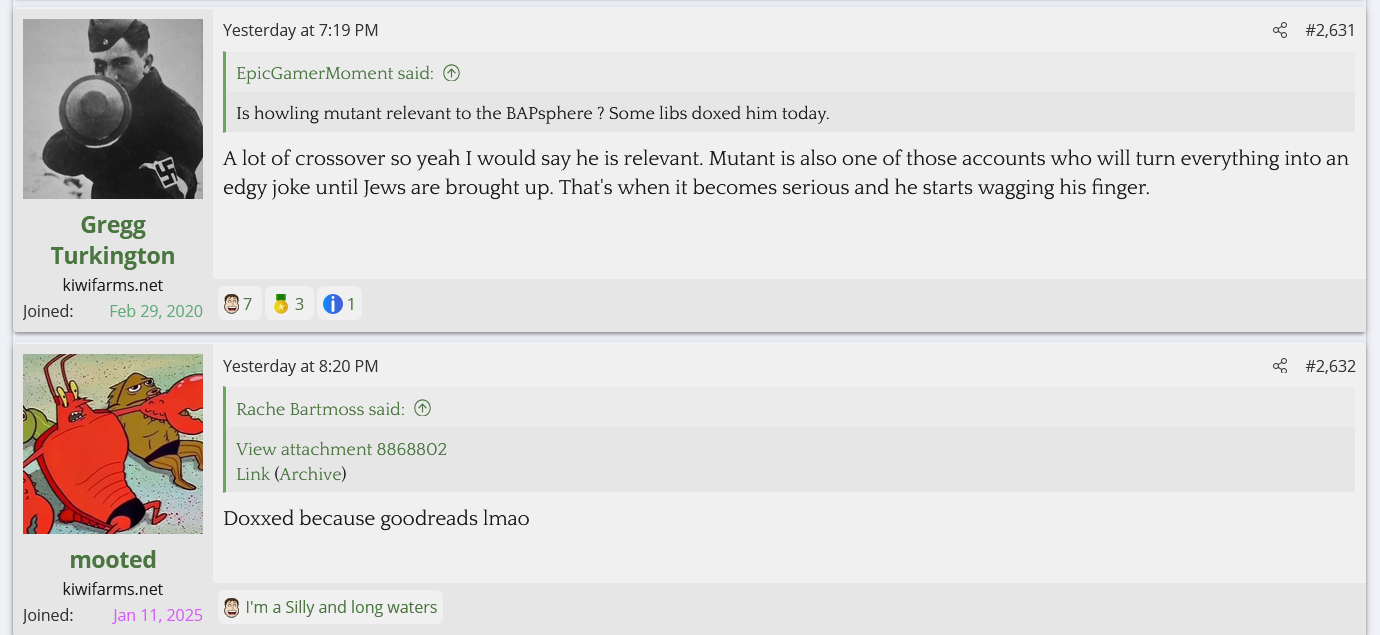Open mooted's lobster avatar image
Viewport: 1380px width, 635px height.
pos(113,444)
